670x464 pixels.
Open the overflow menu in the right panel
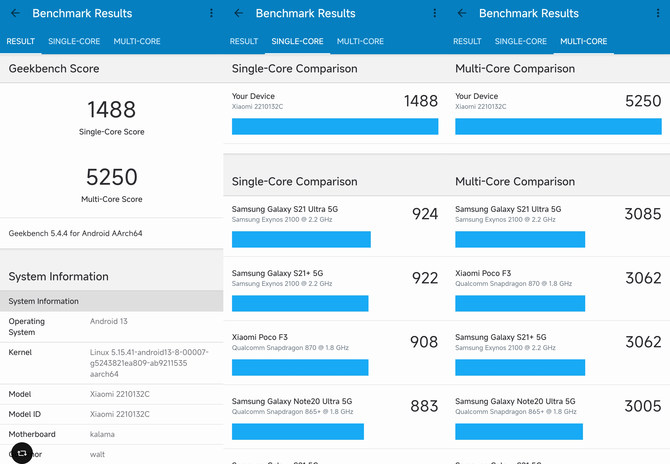pos(658,13)
